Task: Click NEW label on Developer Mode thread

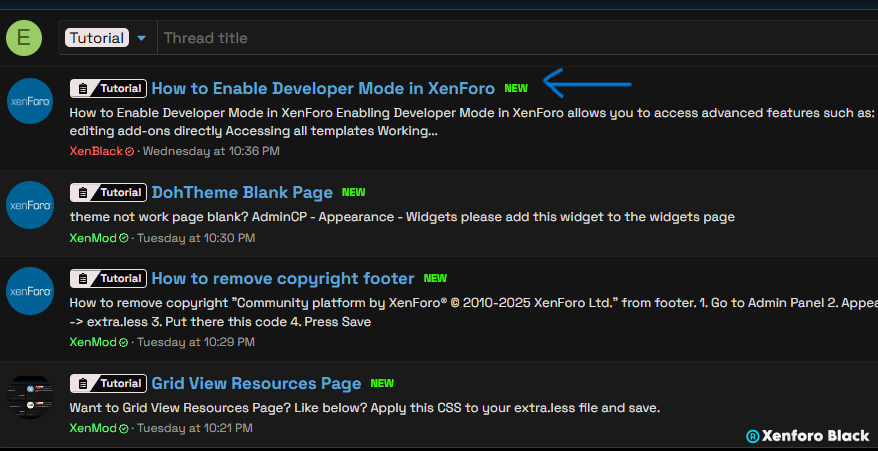Action: 516,89
